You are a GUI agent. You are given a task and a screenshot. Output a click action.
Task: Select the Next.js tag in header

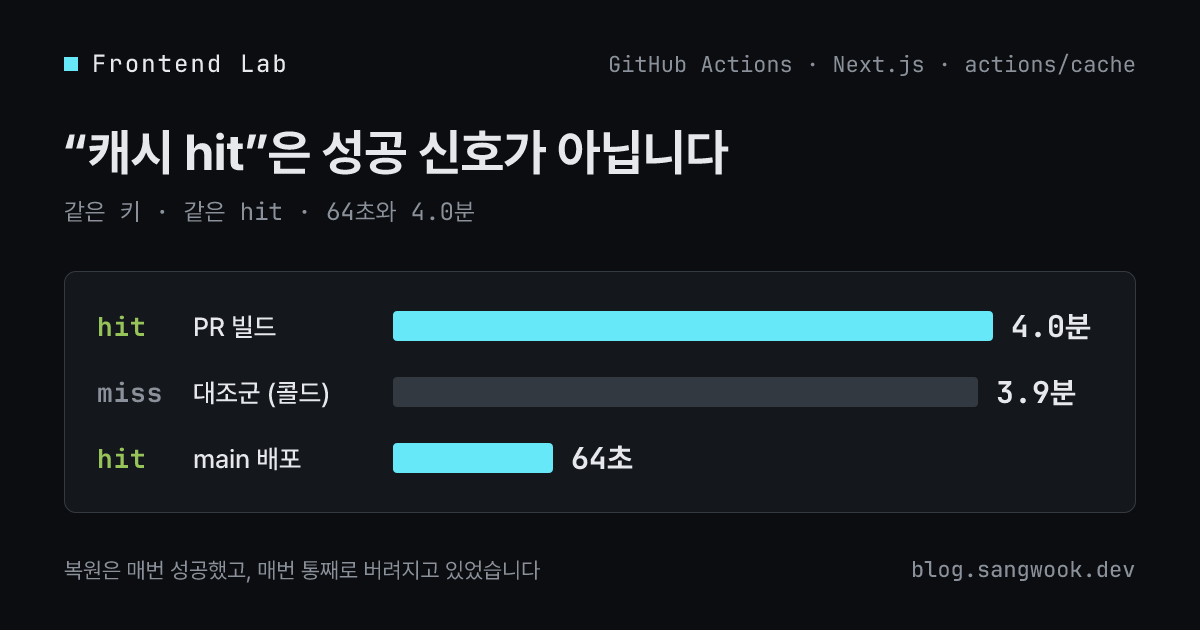879,65
